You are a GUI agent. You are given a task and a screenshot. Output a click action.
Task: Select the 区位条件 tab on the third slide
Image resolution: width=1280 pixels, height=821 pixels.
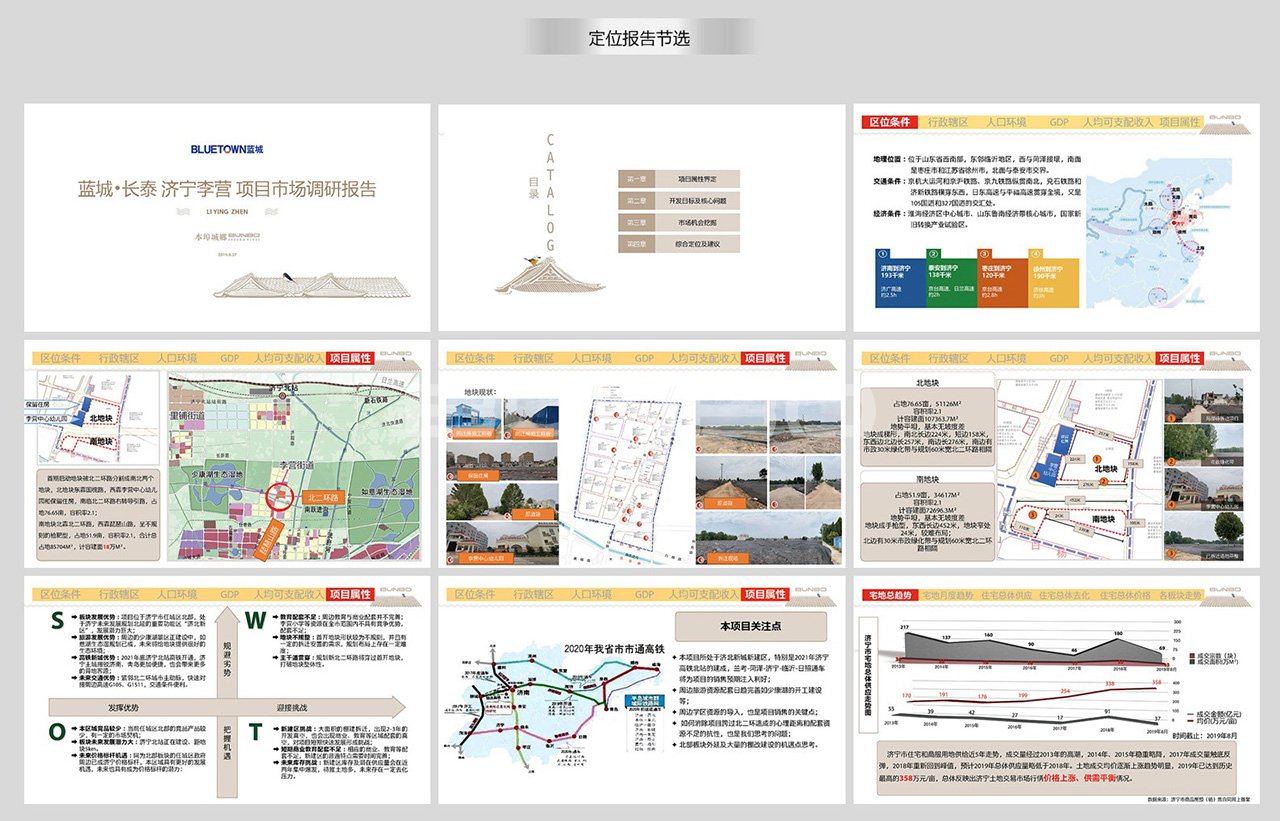click(x=888, y=122)
